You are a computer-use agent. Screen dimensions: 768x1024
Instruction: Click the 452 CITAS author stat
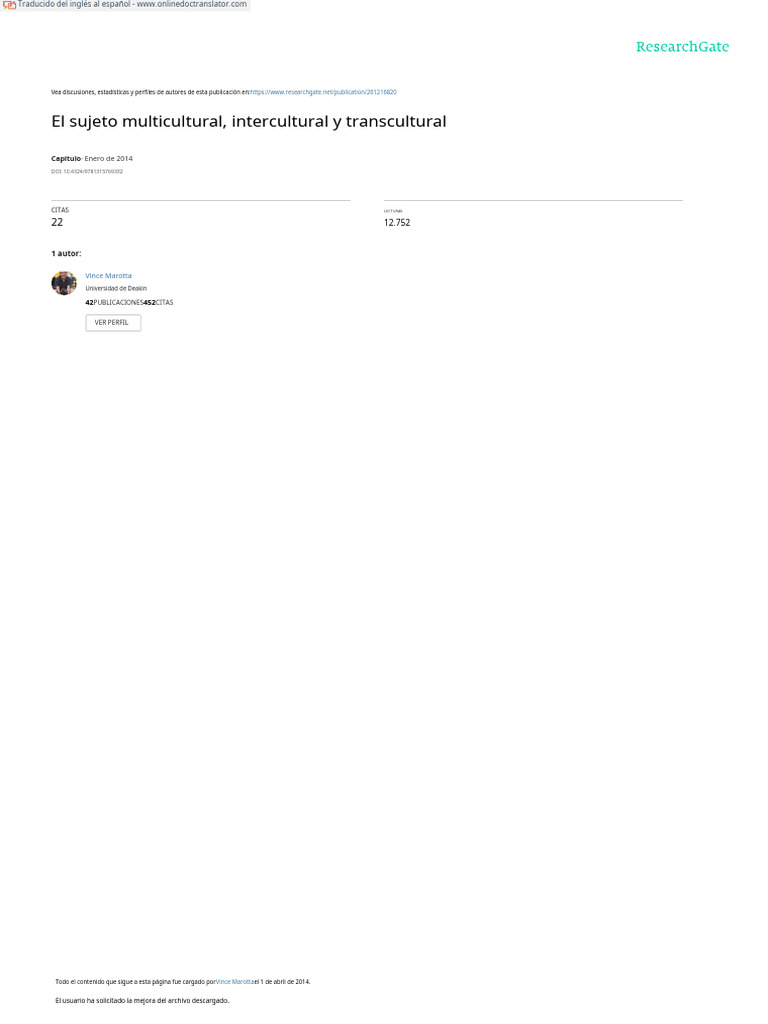pyautogui.click(x=159, y=302)
